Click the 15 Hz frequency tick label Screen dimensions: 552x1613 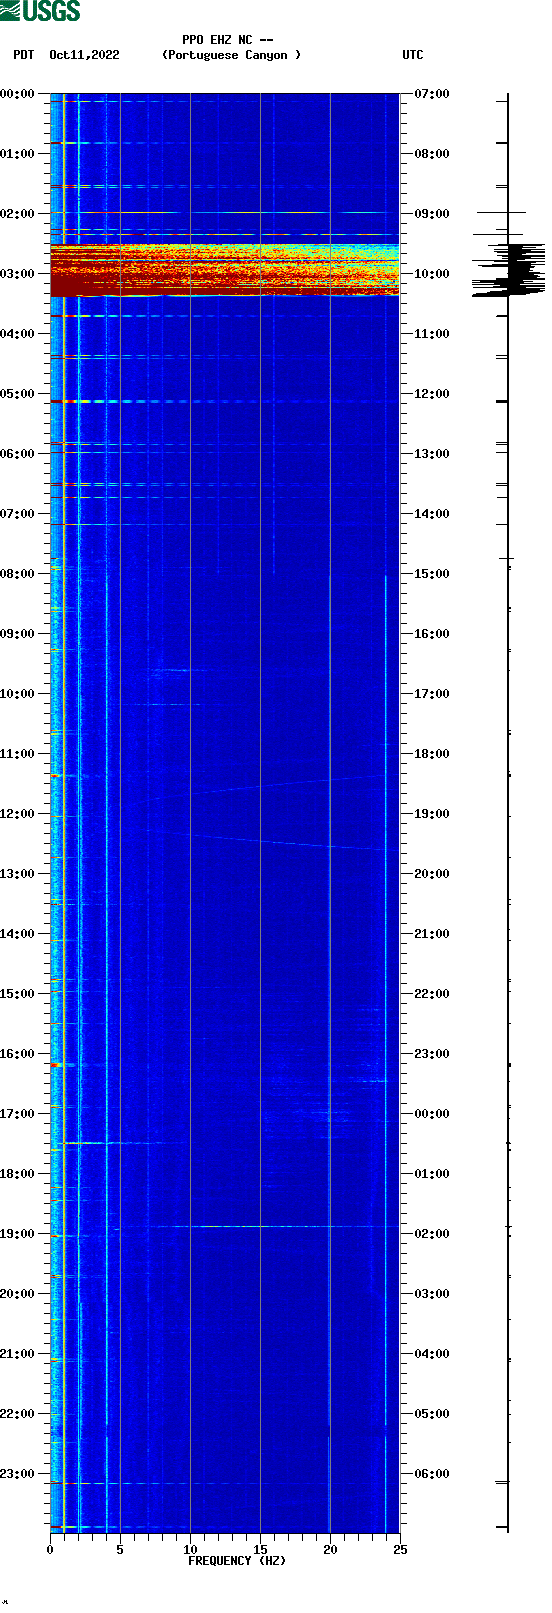[260, 1550]
